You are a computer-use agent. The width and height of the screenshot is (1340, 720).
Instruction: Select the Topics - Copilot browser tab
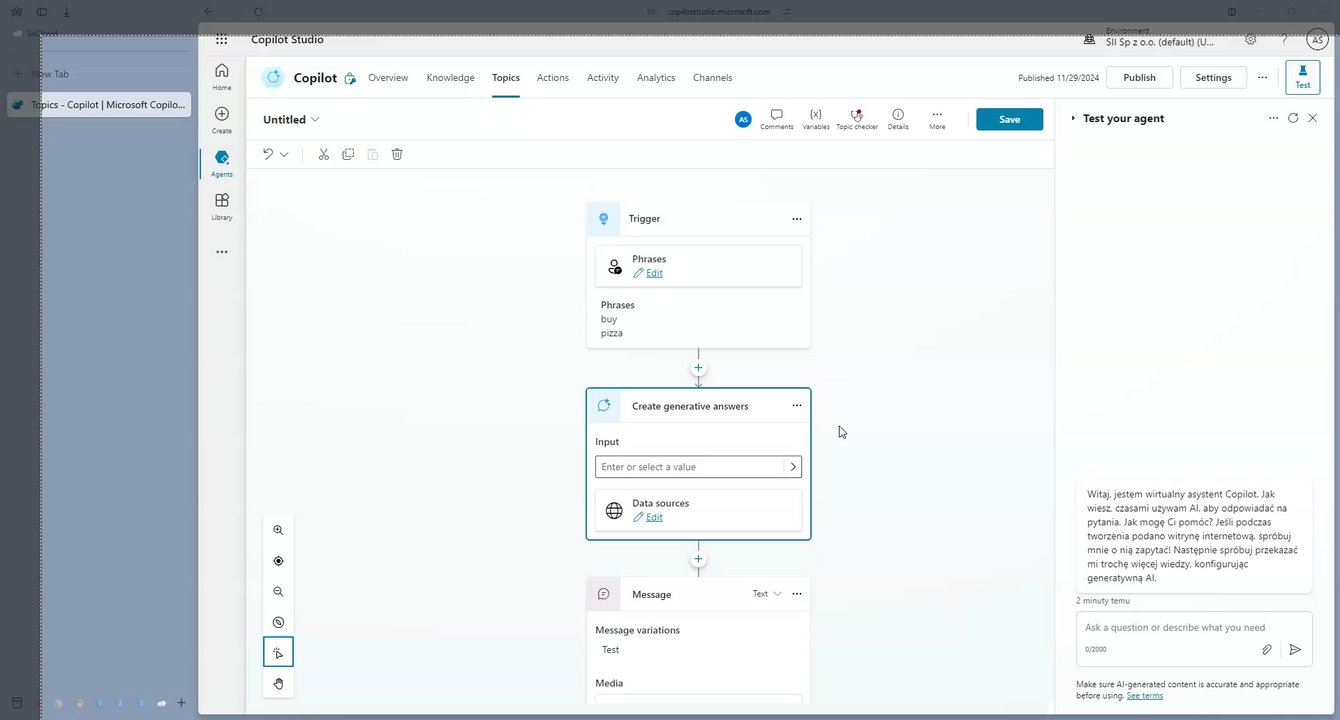(x=99, y=104)
